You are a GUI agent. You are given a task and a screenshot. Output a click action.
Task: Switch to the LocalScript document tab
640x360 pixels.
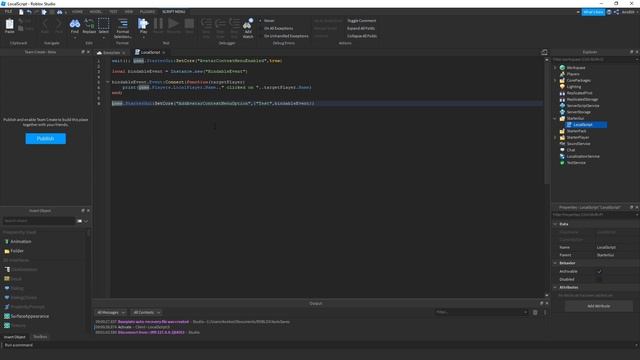click(150, 52)
